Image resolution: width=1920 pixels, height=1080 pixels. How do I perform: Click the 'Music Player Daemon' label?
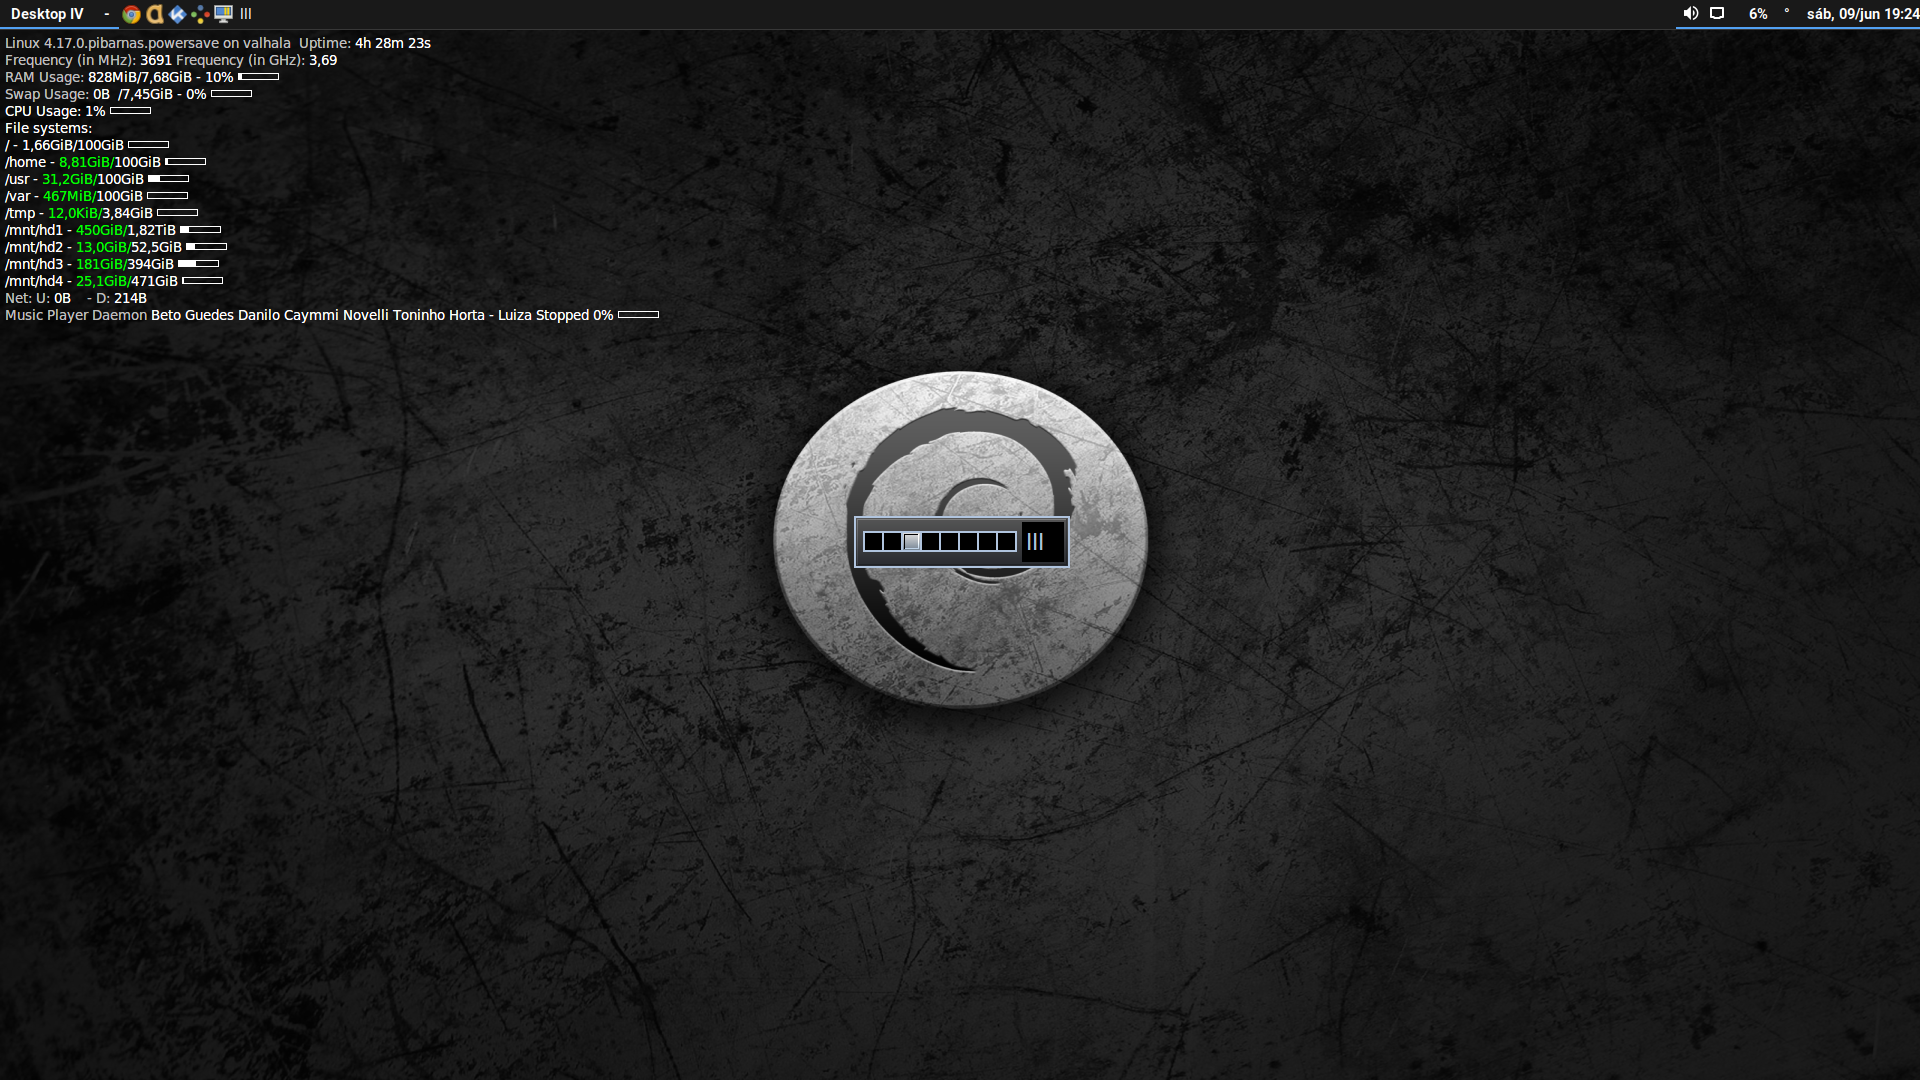(x=76, y=315)
